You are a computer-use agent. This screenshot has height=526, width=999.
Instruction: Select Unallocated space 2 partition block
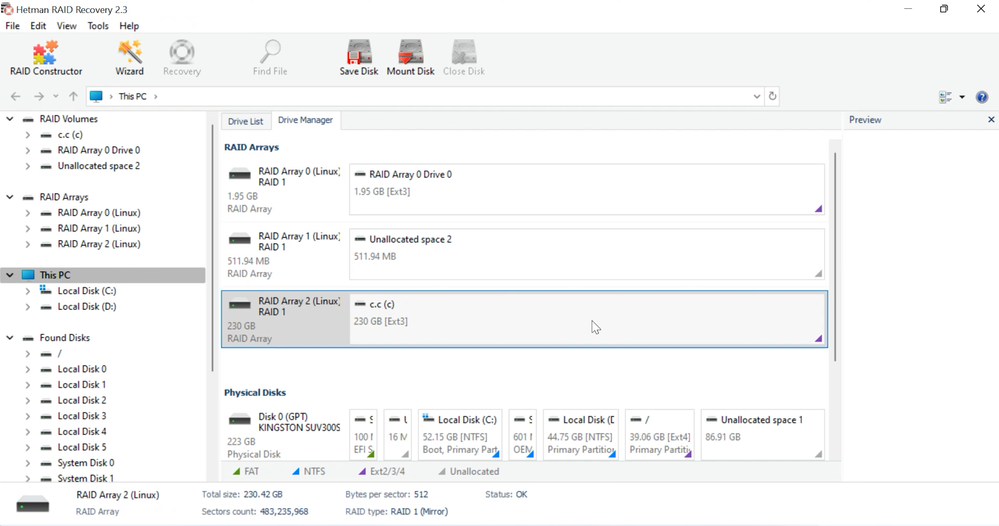point(587,254)
